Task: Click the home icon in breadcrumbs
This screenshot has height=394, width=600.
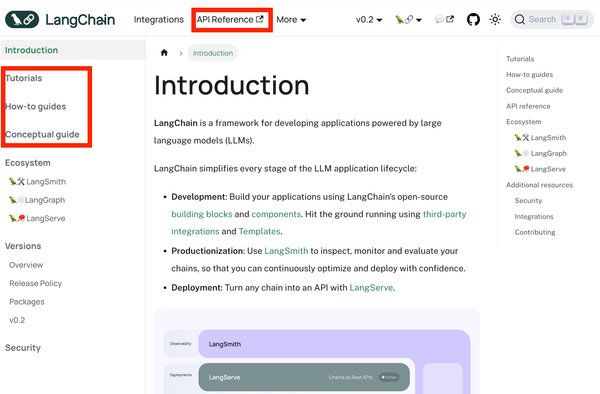Action: [164, 53]
